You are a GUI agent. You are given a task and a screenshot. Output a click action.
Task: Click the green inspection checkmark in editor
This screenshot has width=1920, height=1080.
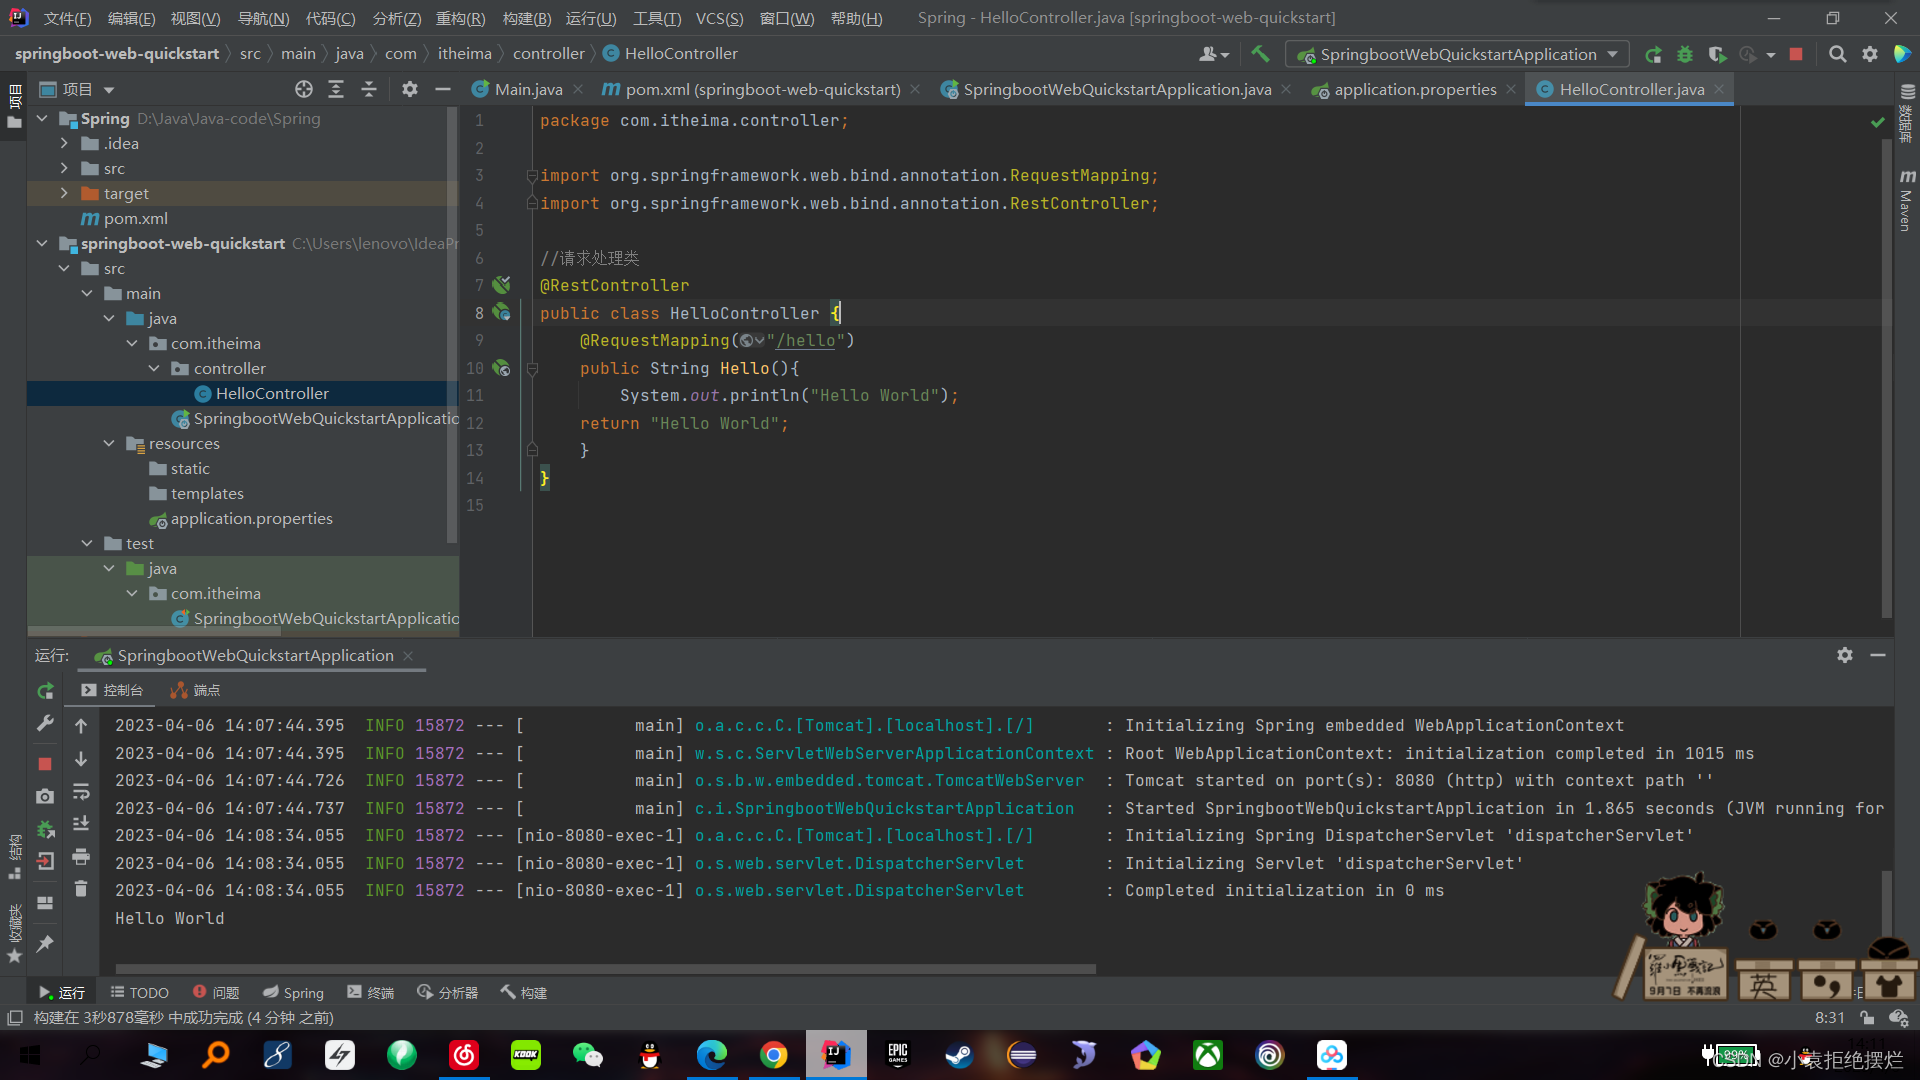pyautogui.click(x=1877, y=122)
